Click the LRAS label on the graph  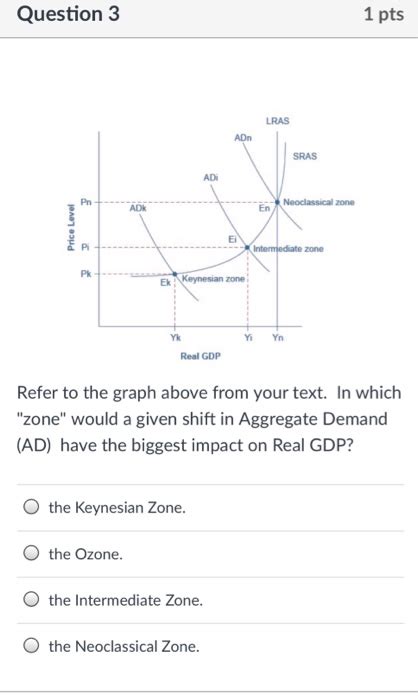pos(277,121)
